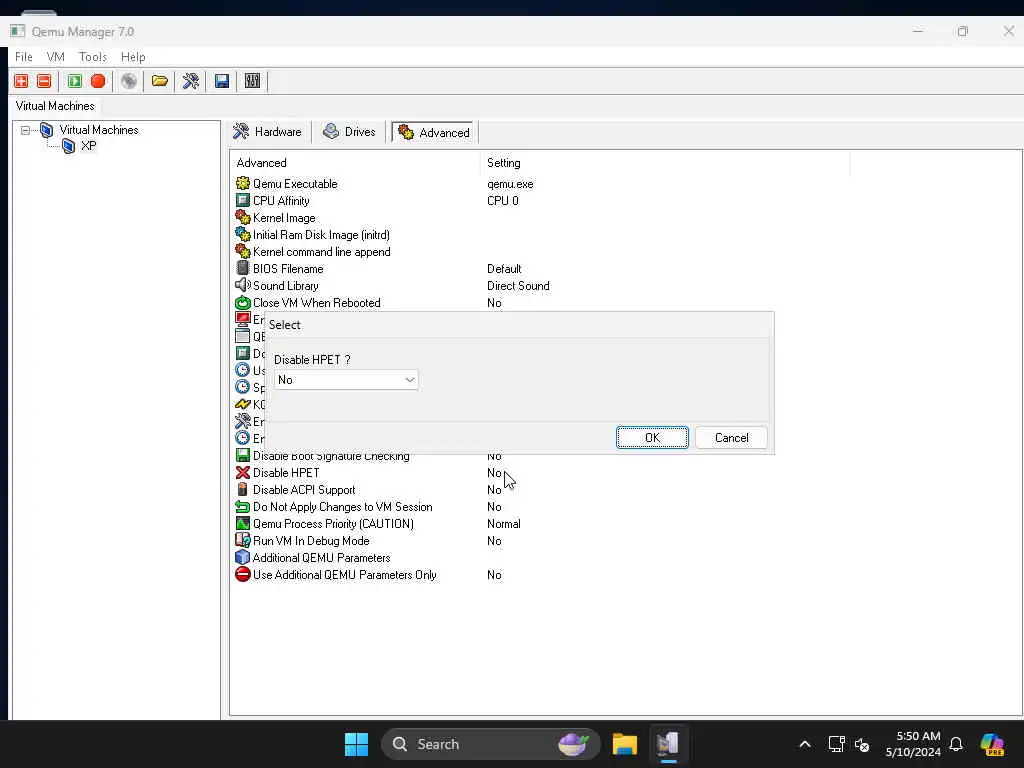Click the red plus Add VM toolbar icon
Viewport: 1024px width, 768px height.
pyautogui.click(x=21, y=81)
